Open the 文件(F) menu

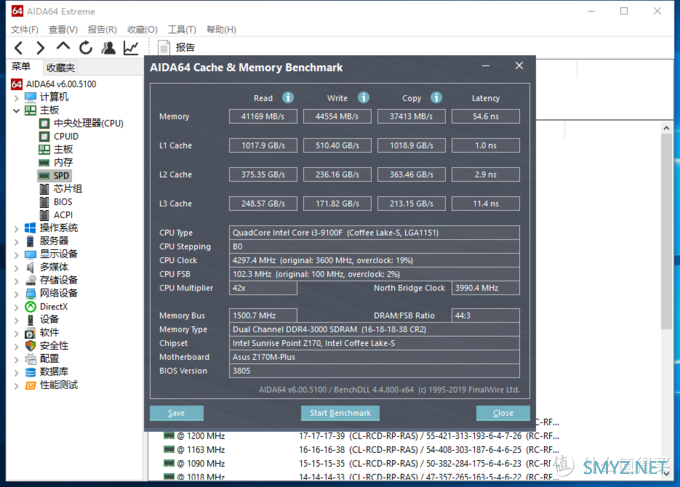coord(24,29)
